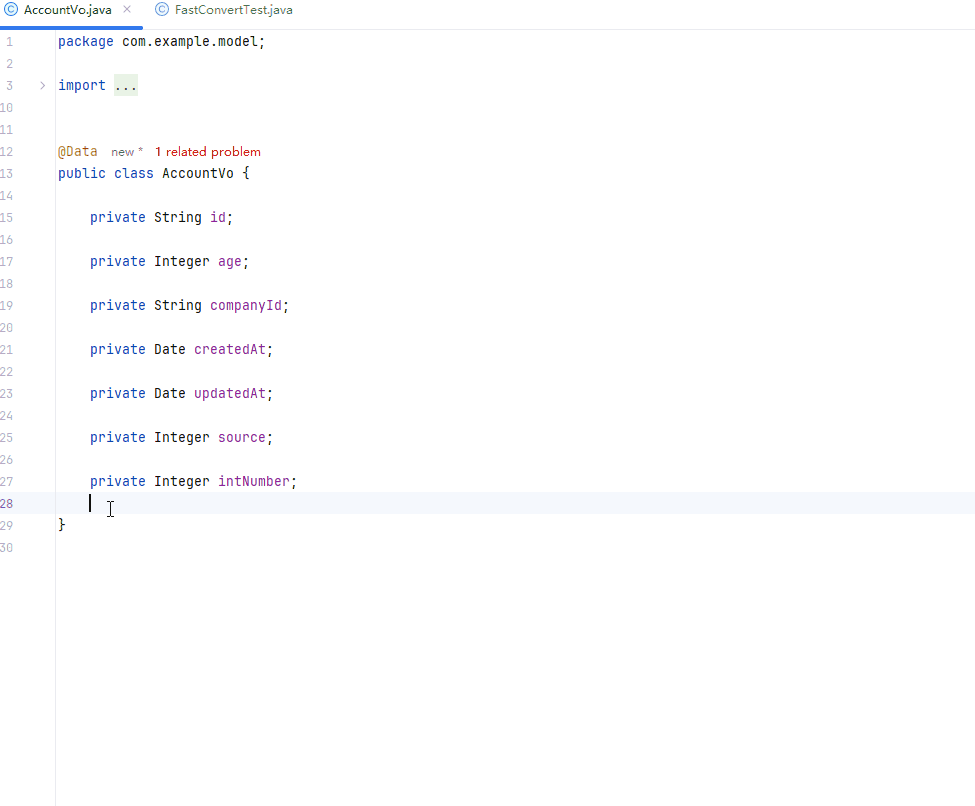Screen dimensions: 975x806
Task: Click the AccountVo.java class file icon
Action: tap(11, 9)
